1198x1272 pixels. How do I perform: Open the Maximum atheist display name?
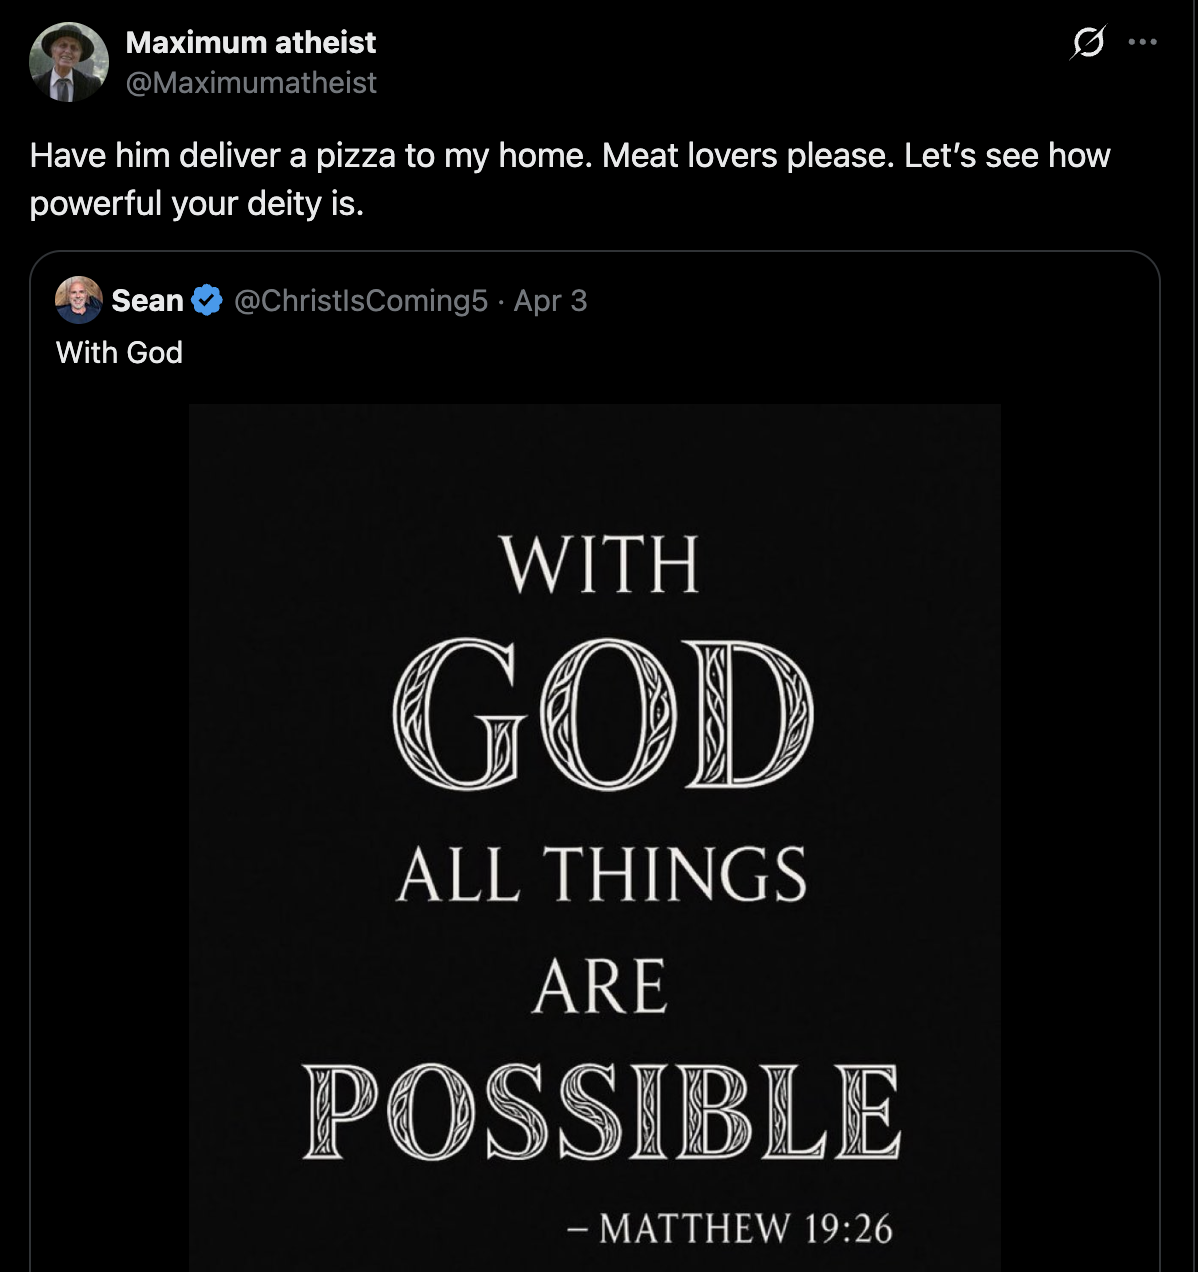[x=251, y=43]
